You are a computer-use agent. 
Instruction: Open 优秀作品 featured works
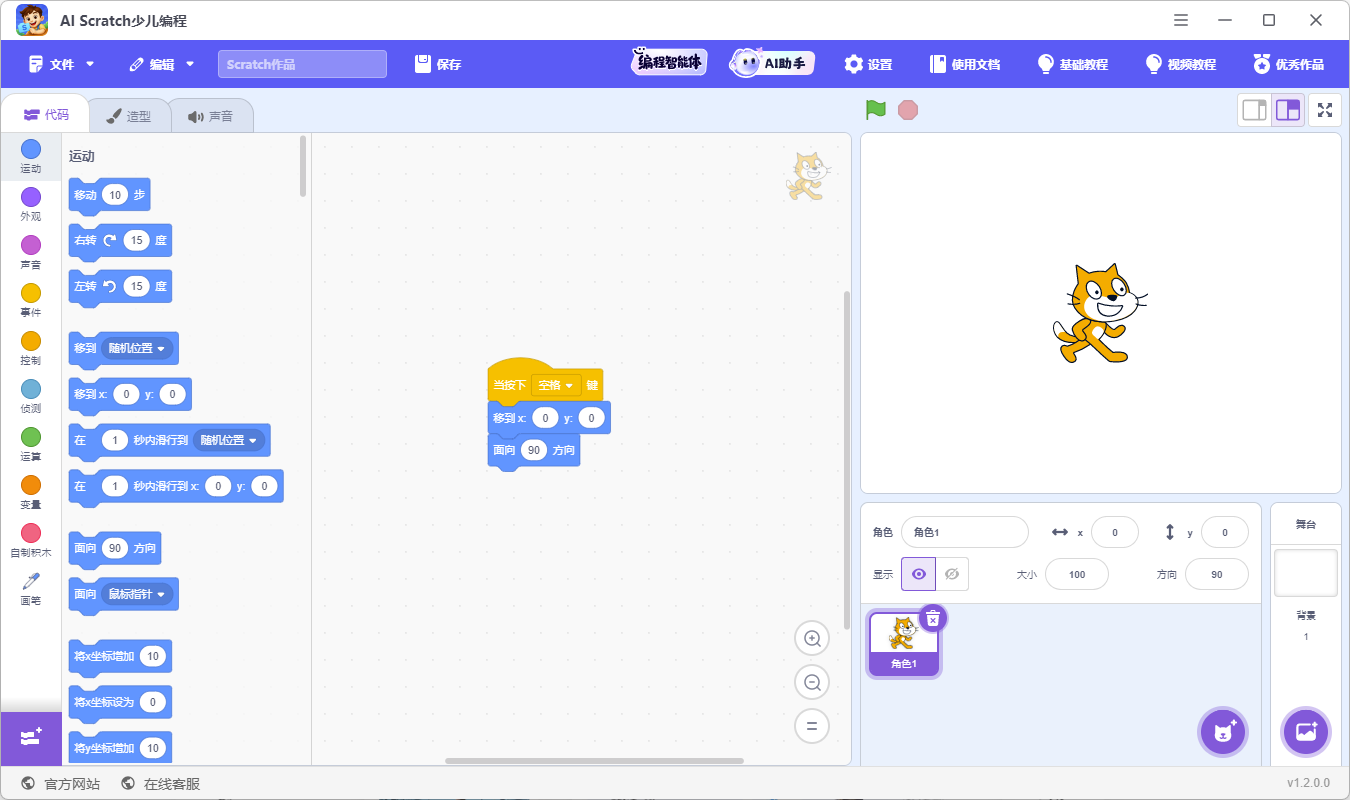[x=1289, y=64]
